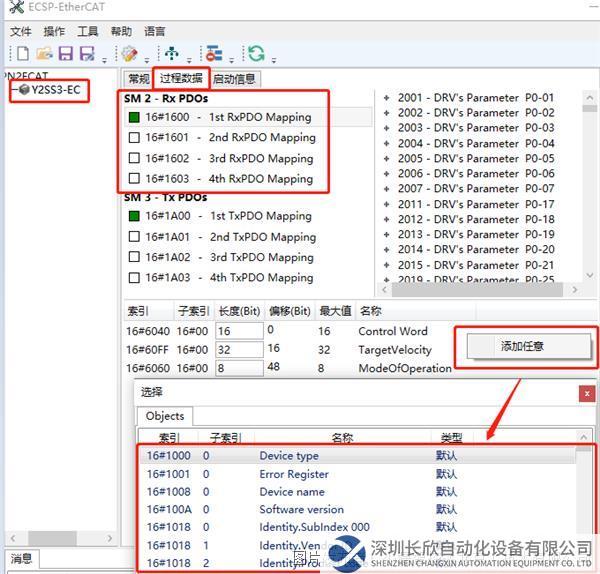Image resolution: width=600 pixels, height=574 pixels.
Task: Click the 长度 field showing 32 for TargetVelocity
Action: coord(238,350)
